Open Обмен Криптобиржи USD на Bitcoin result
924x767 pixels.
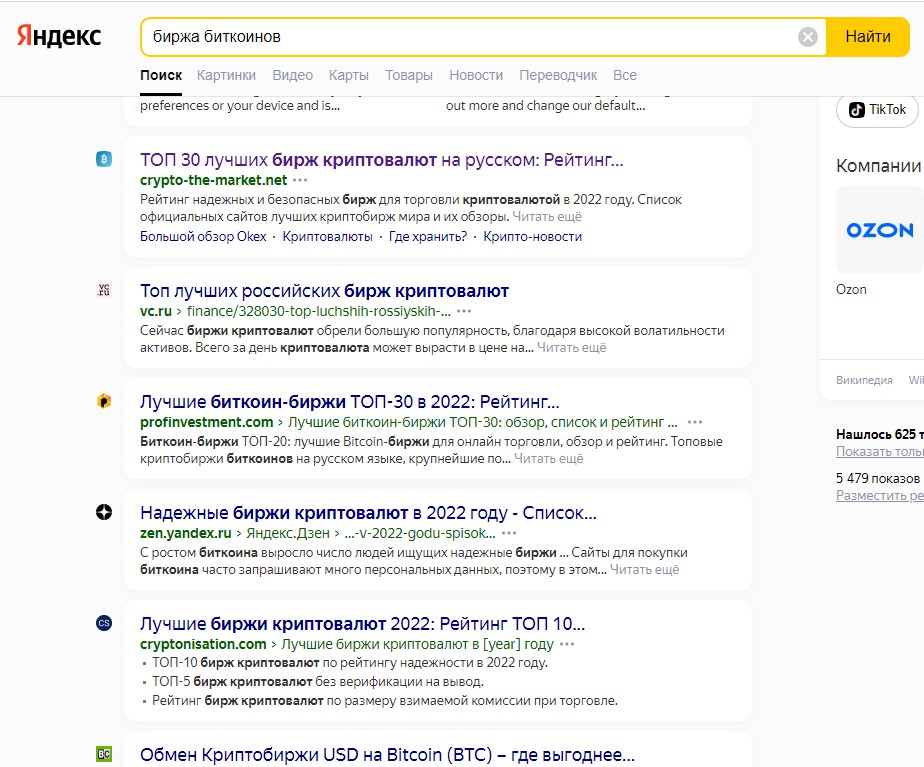pos(387,755)
